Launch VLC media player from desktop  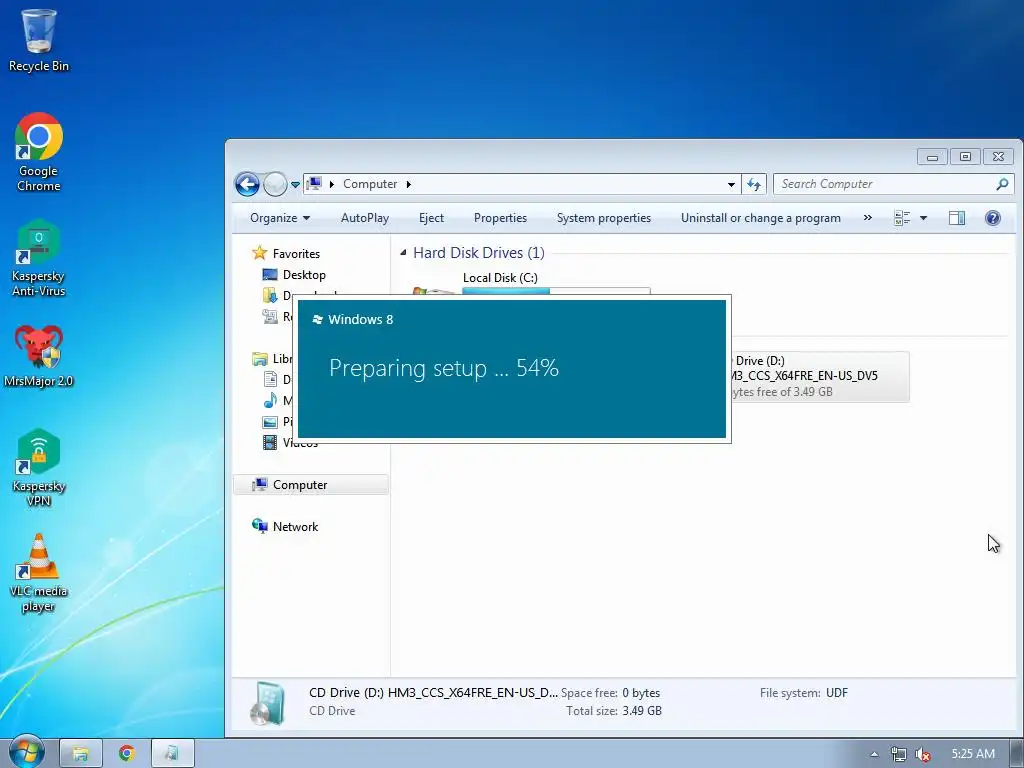pos(39,573)
